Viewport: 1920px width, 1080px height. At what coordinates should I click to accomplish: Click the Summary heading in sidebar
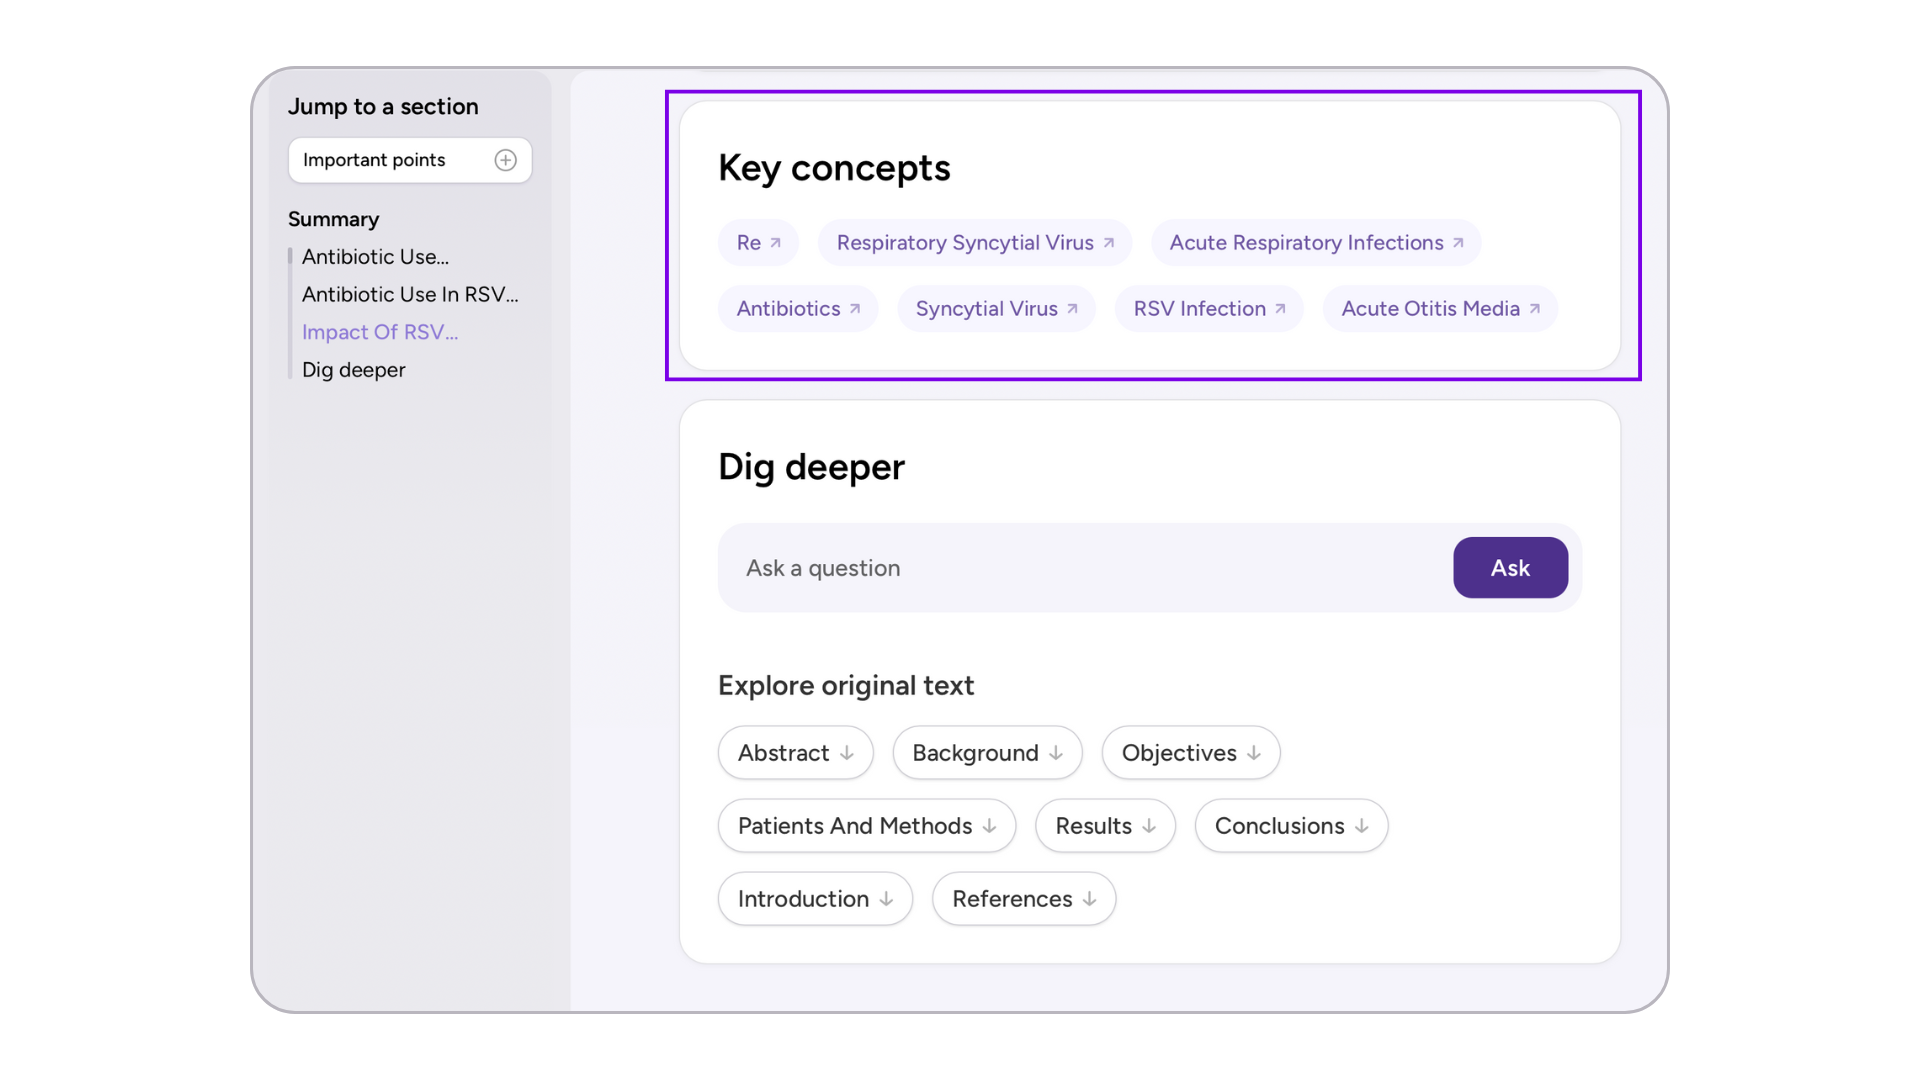tap(333, 219)
